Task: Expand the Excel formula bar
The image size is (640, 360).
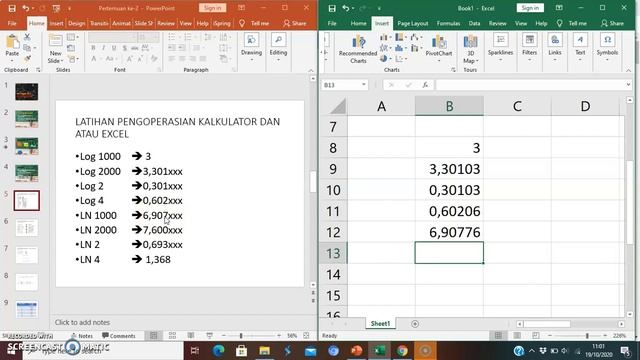Action: [x=628, y=84]
